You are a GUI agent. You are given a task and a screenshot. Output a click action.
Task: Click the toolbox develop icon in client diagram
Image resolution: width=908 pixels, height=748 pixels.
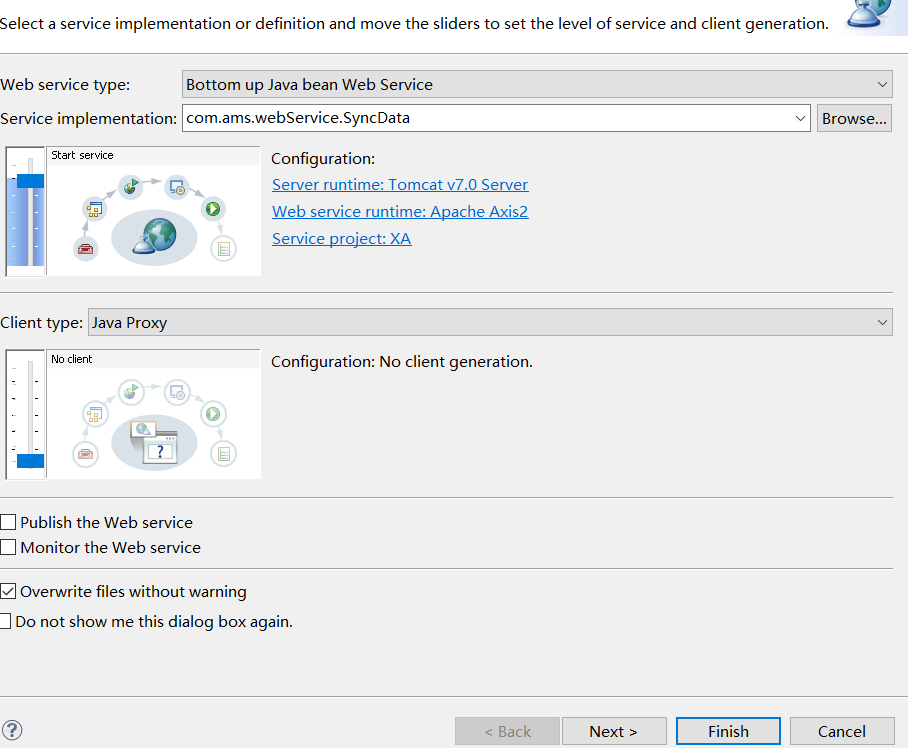click(86, 454)
